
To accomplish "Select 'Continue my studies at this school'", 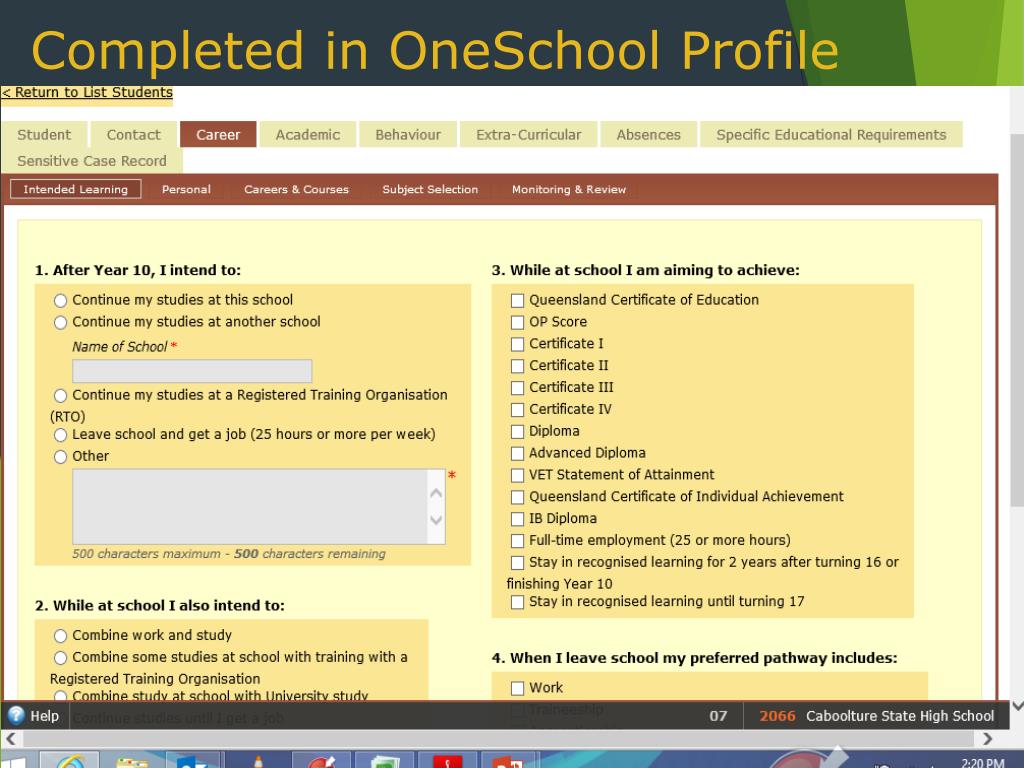I will point(60,300).
